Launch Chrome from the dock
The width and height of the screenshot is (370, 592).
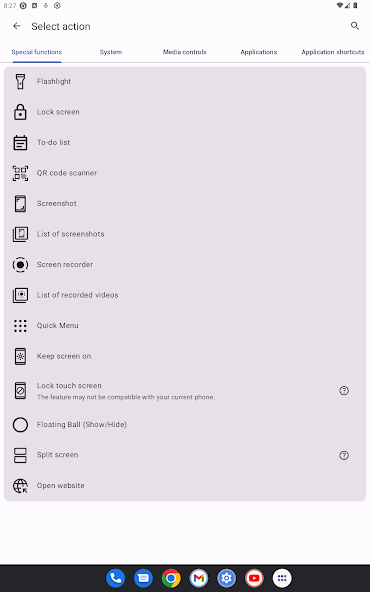pos(171,578)
